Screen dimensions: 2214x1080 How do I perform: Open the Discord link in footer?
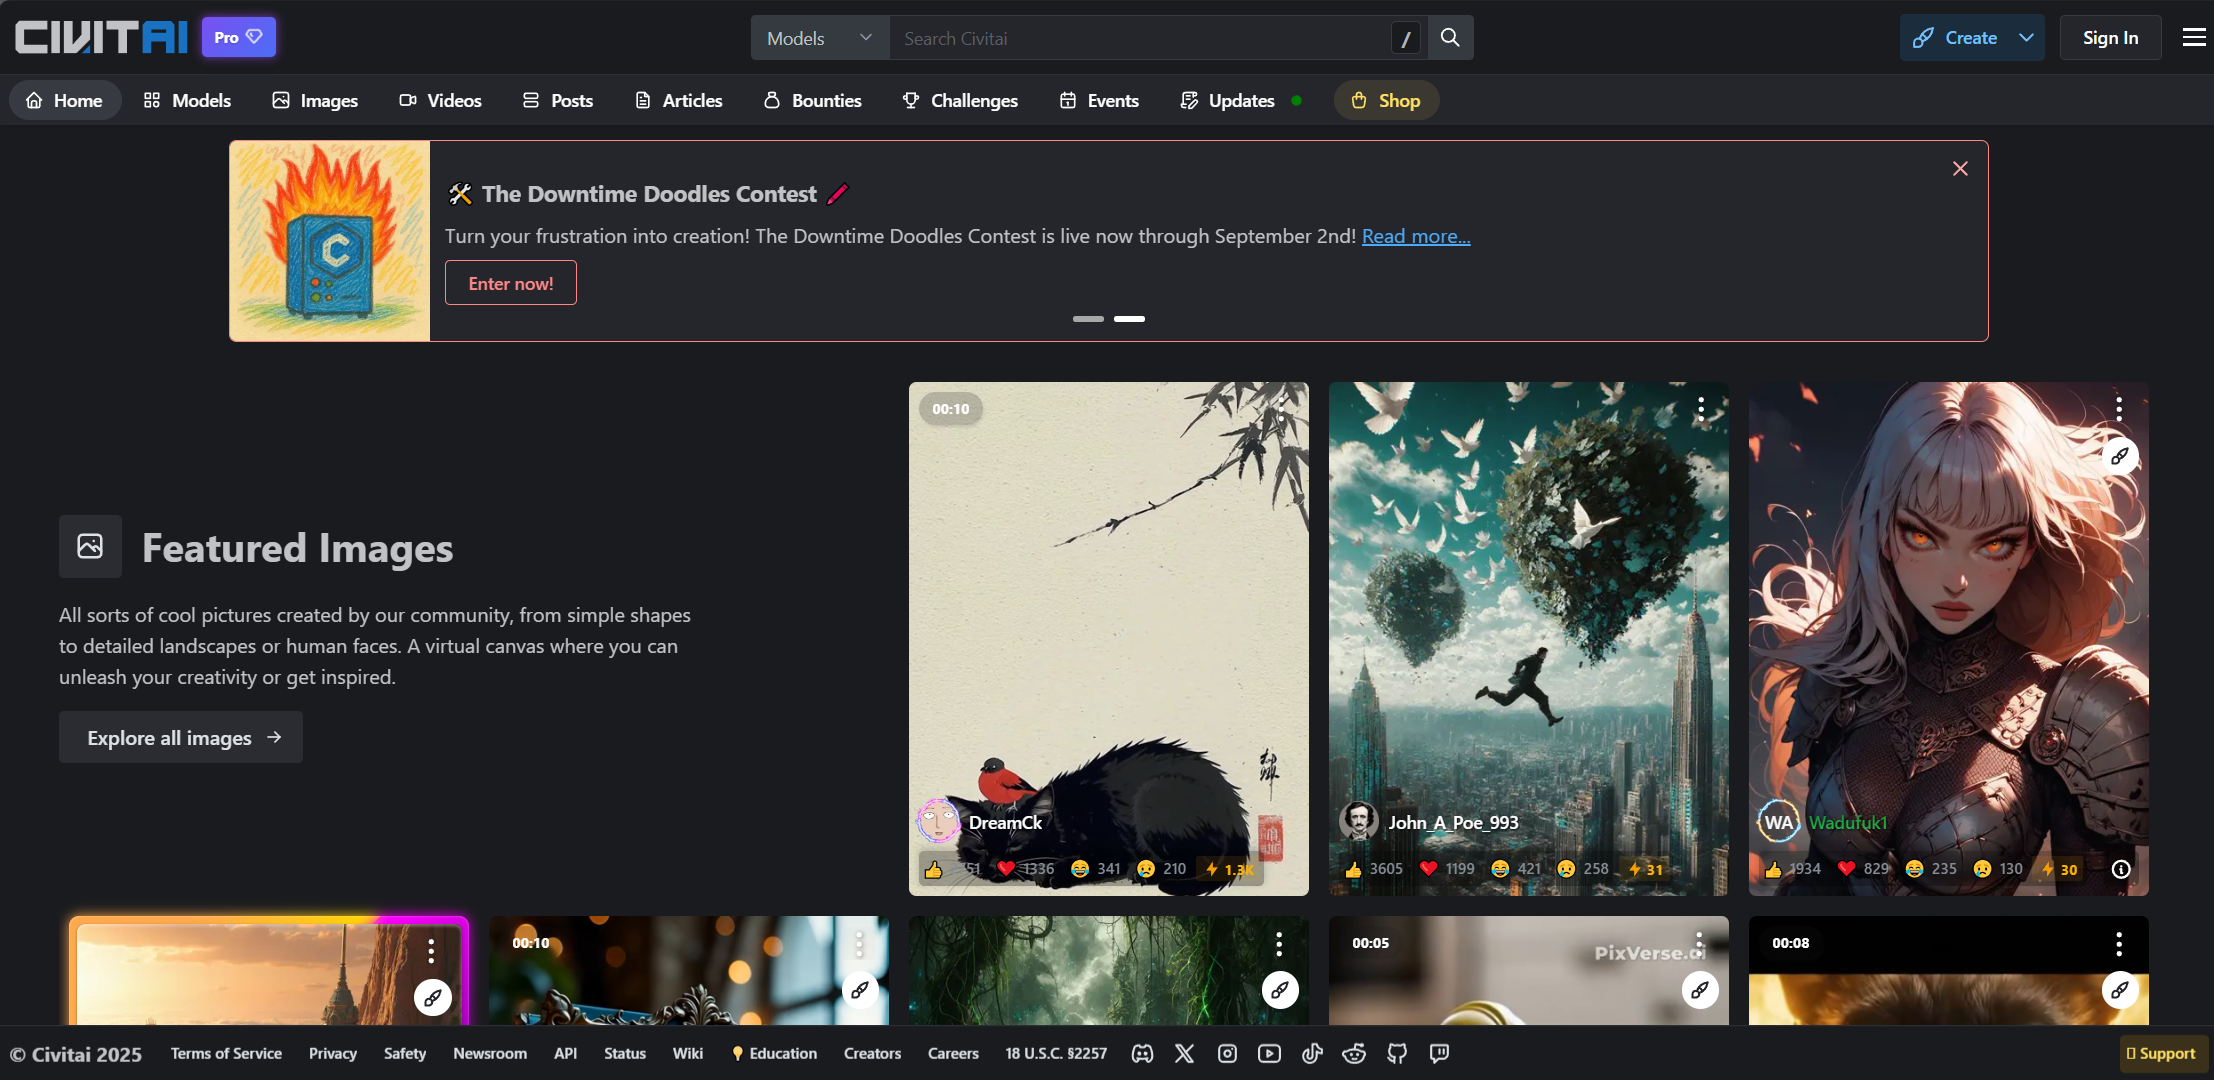[1142, 1053]
